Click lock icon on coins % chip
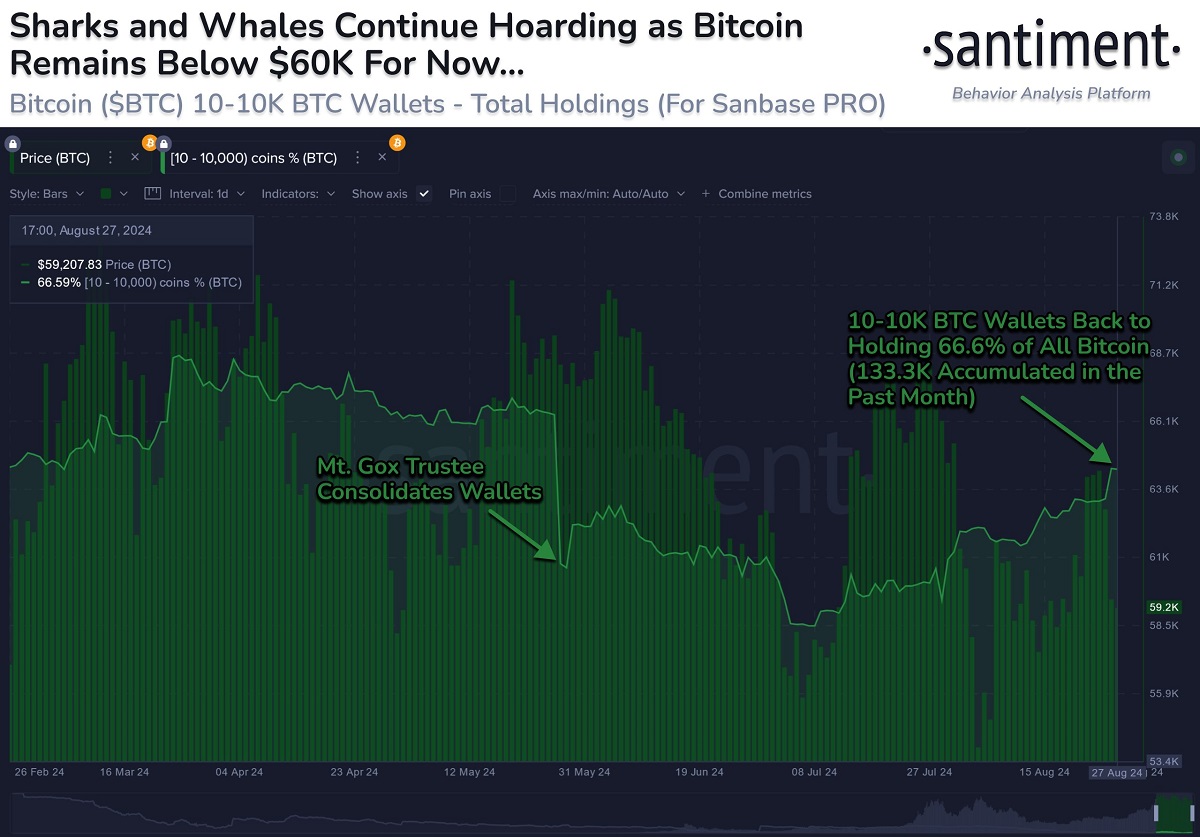1200x837 pixels. [164, 143]
